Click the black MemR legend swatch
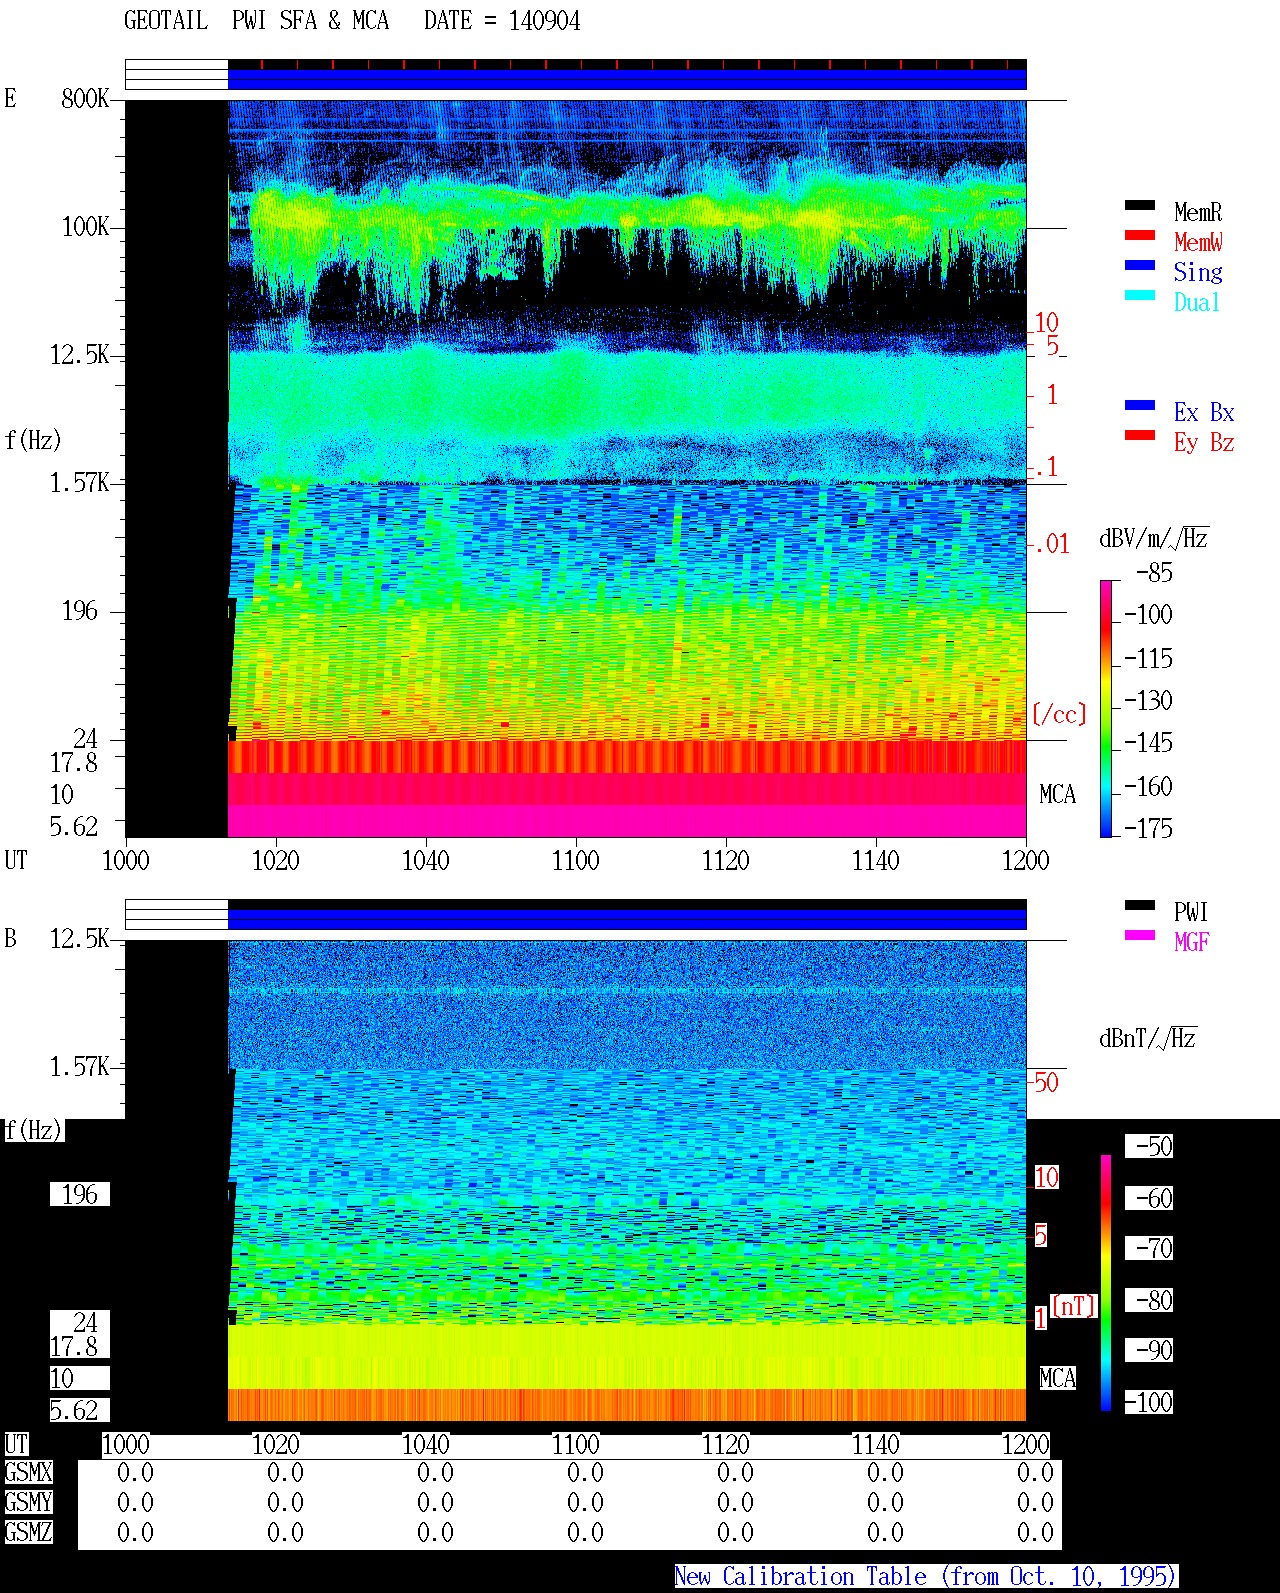 1140,205
